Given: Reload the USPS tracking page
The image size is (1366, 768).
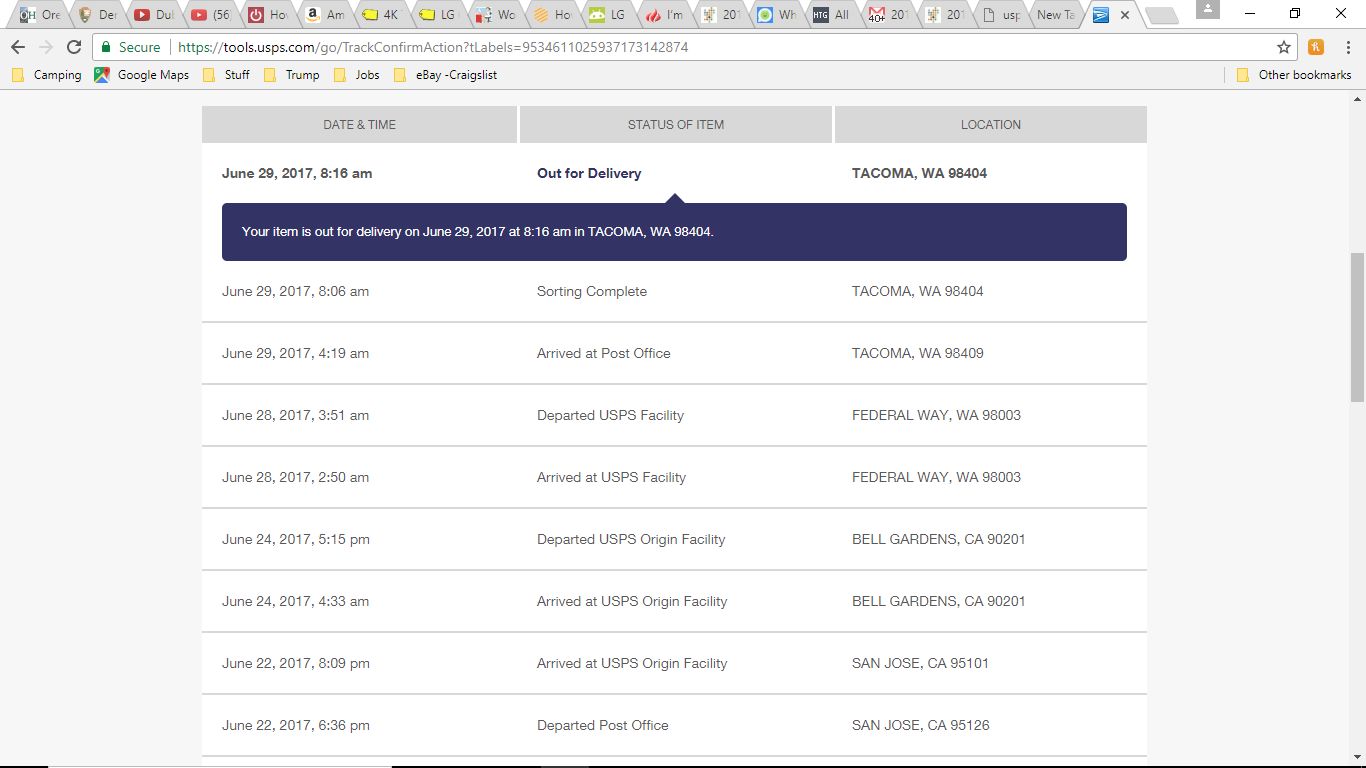Looking at the screenshot, I should 74,47.
